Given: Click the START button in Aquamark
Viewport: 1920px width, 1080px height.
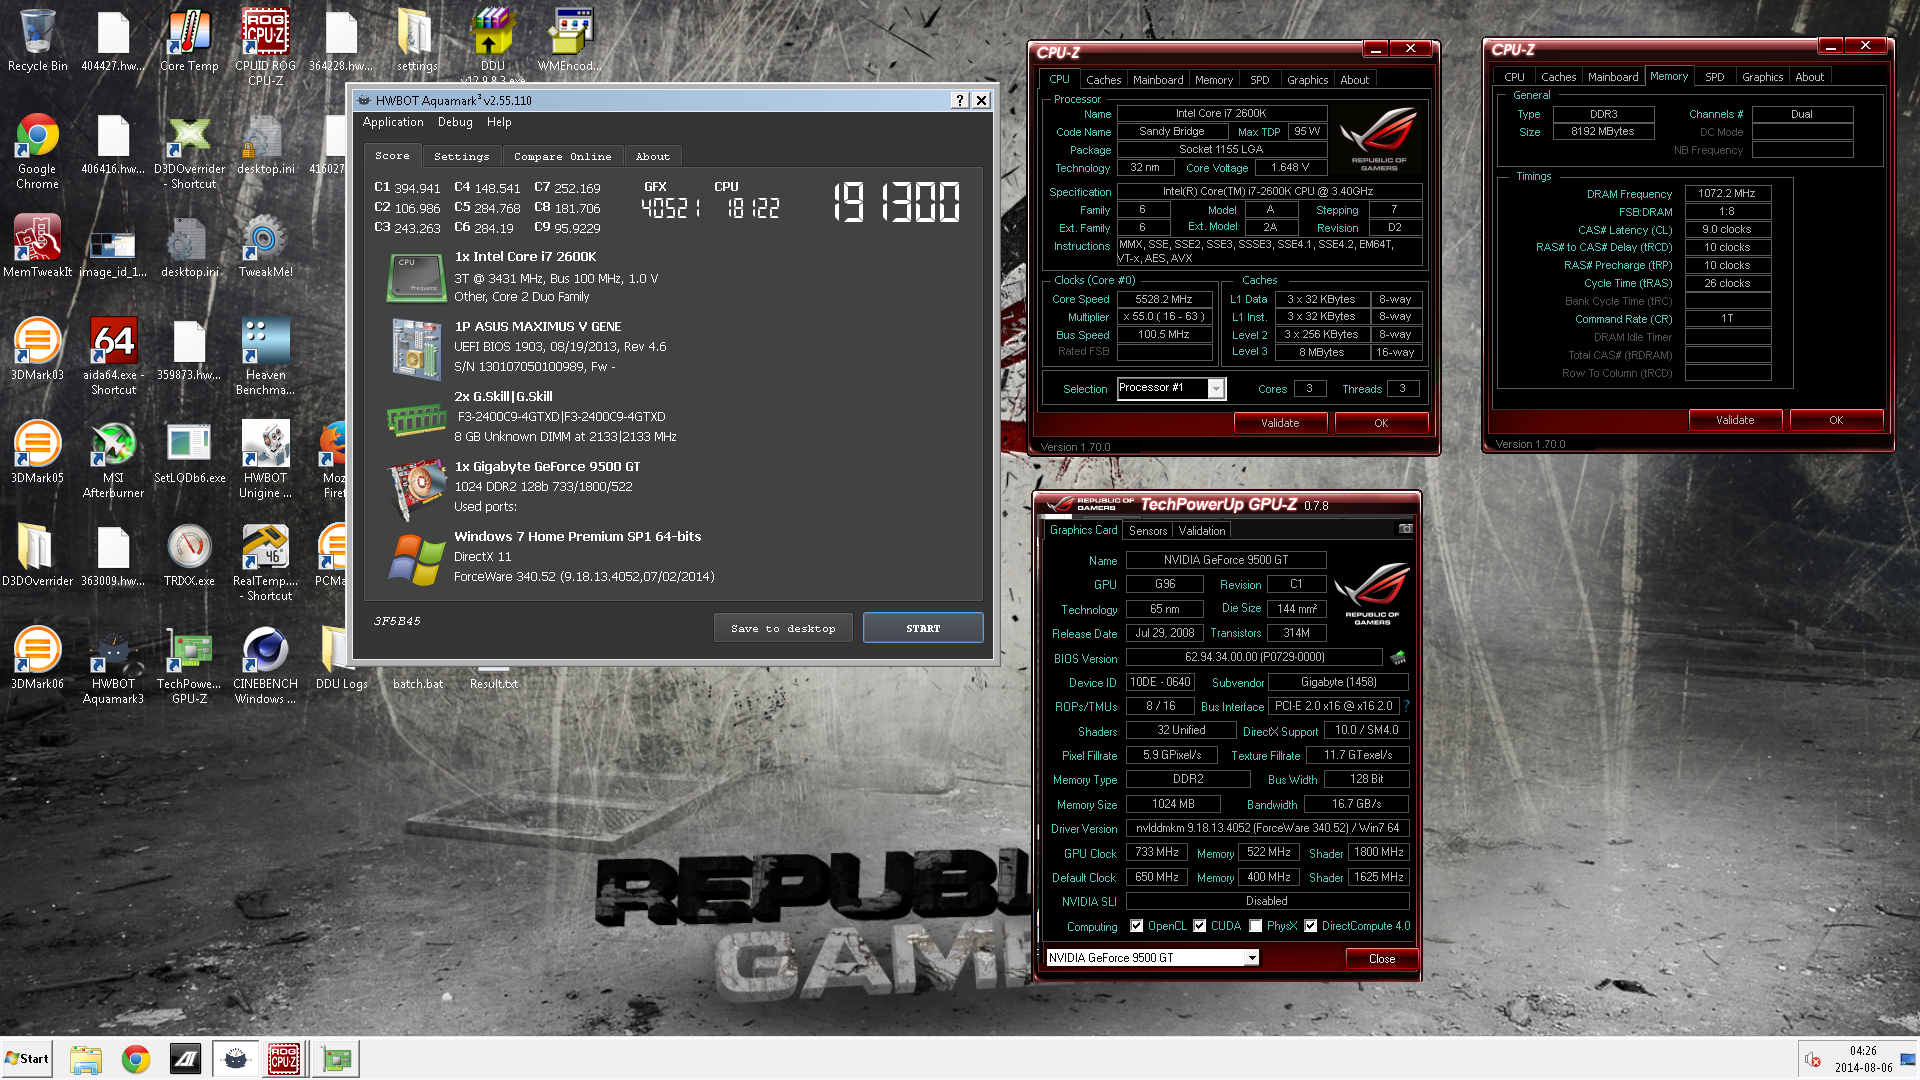Looking at the screenshot, I should (x=923, y=629).
